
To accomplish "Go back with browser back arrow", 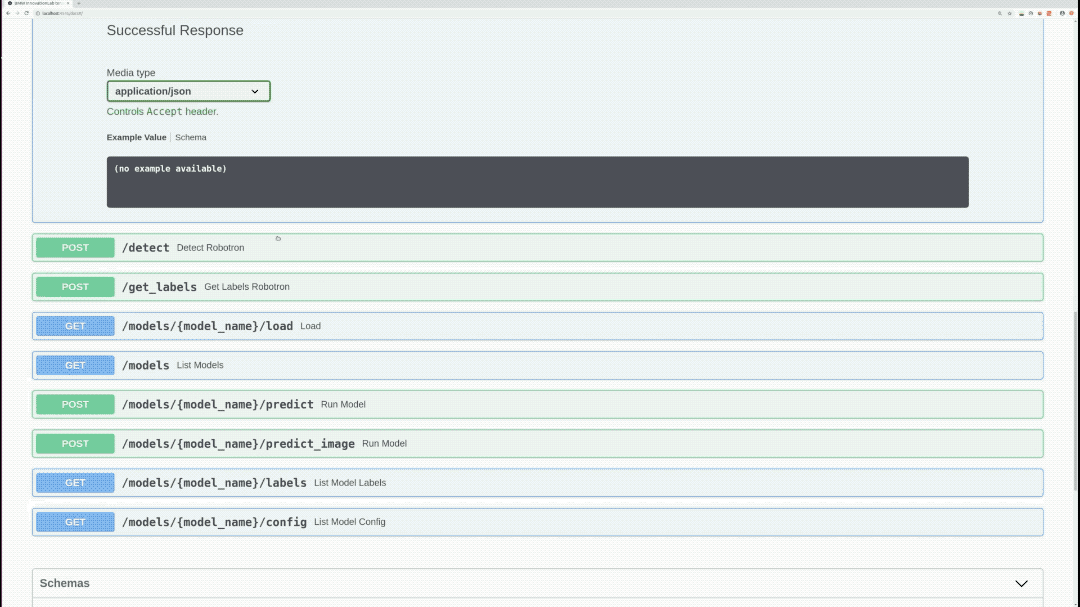I will [x=8, y=13].
